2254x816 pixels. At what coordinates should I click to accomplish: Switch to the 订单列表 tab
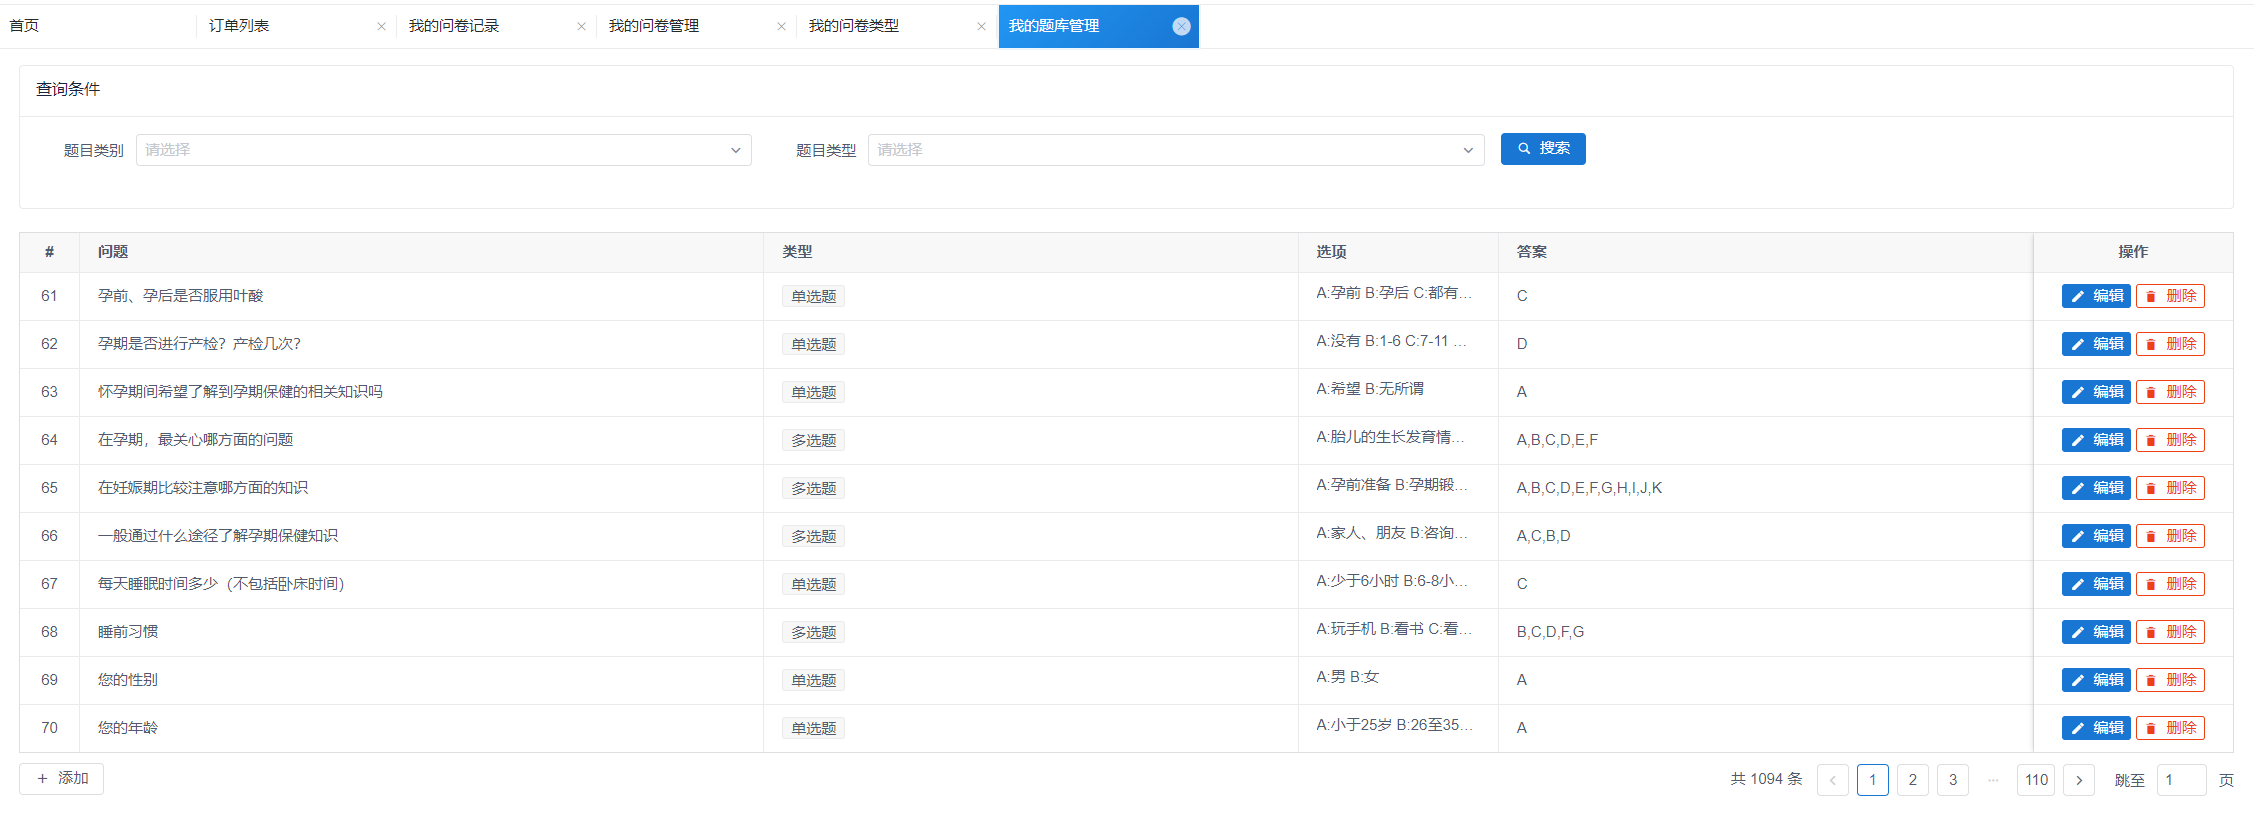(x=239, y=26)
